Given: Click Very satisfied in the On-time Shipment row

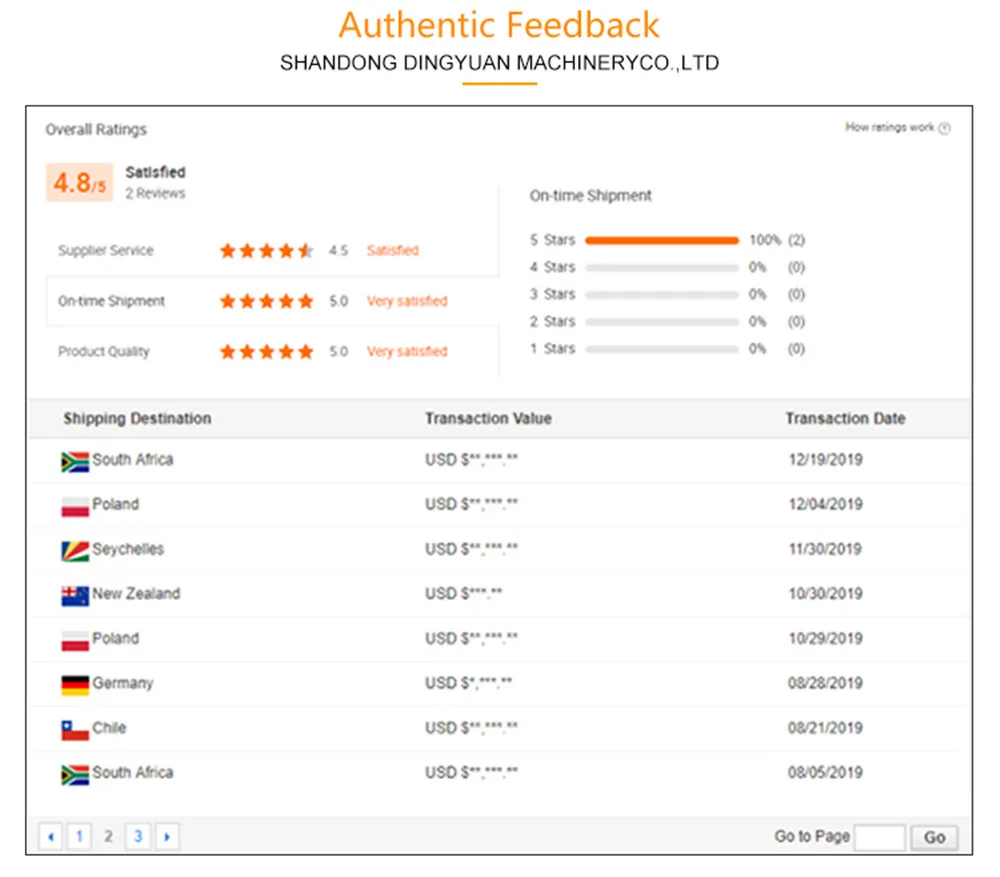Looking at the screenshot, I should (407, 301).
